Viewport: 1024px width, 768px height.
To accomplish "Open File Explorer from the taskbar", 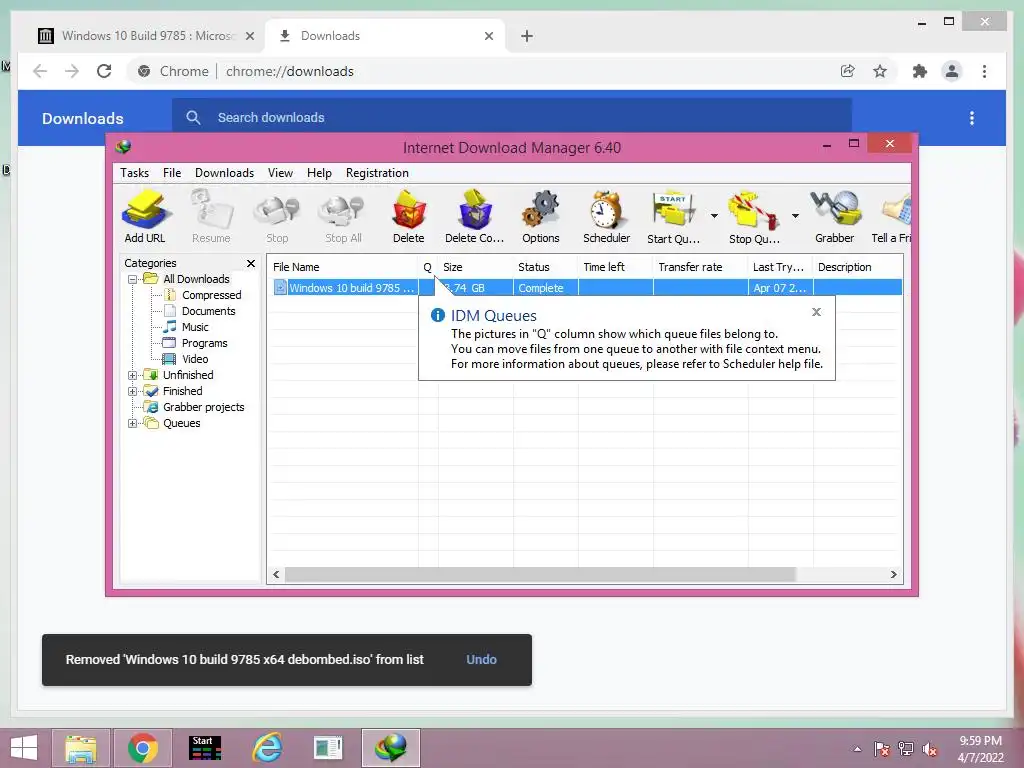I will click(x=81, y=748).
